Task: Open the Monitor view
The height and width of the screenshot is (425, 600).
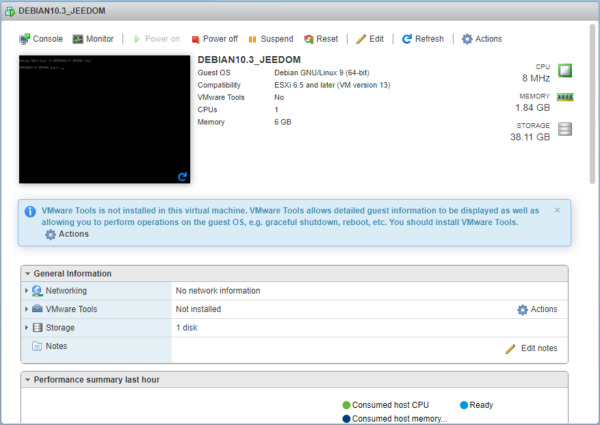Action: pos(93,39)
